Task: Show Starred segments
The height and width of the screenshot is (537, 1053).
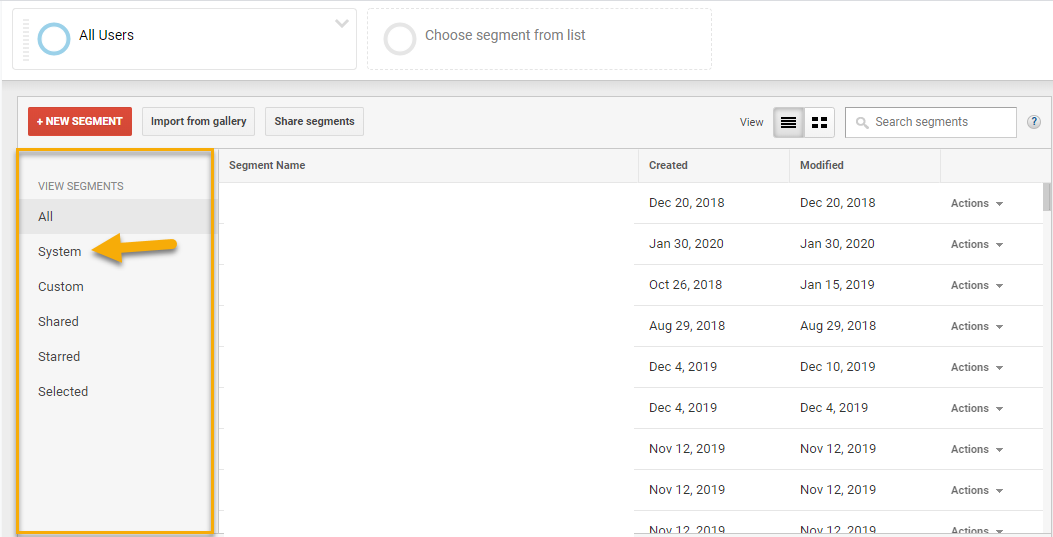Action: [59, 357]
